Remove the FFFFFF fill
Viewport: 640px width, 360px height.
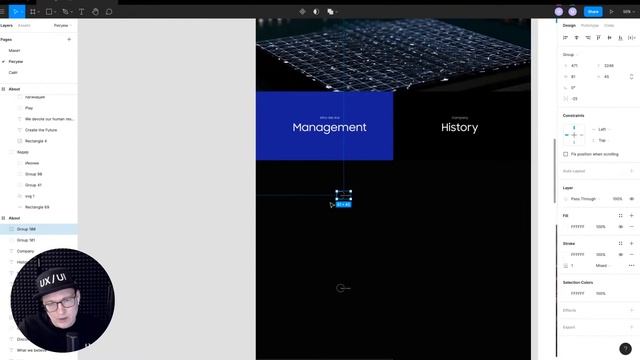631,227
